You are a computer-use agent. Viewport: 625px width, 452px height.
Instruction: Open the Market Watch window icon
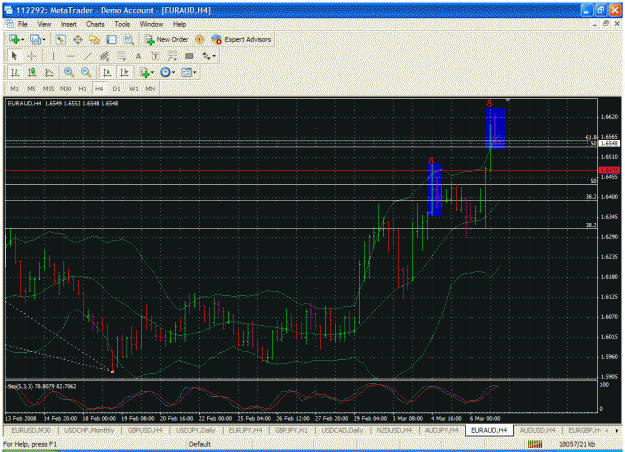pyautogui.click(x=61, y=39)
